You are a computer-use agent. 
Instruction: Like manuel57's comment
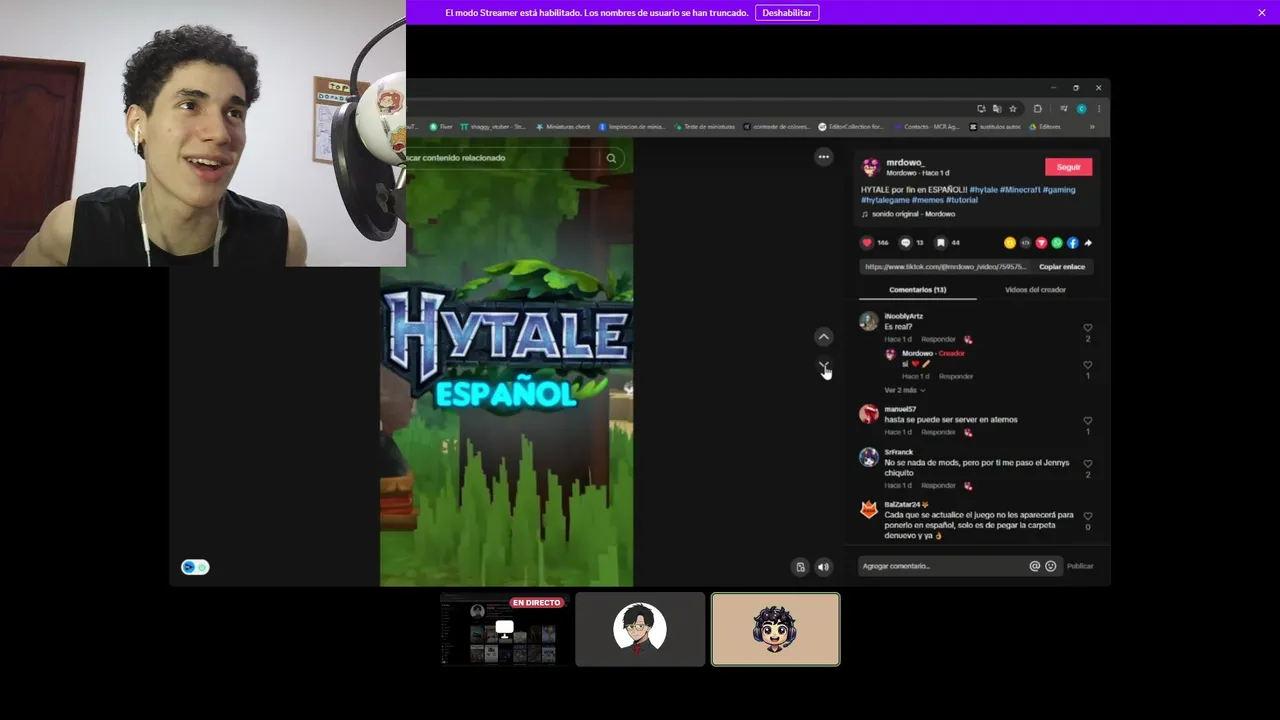1088,421
